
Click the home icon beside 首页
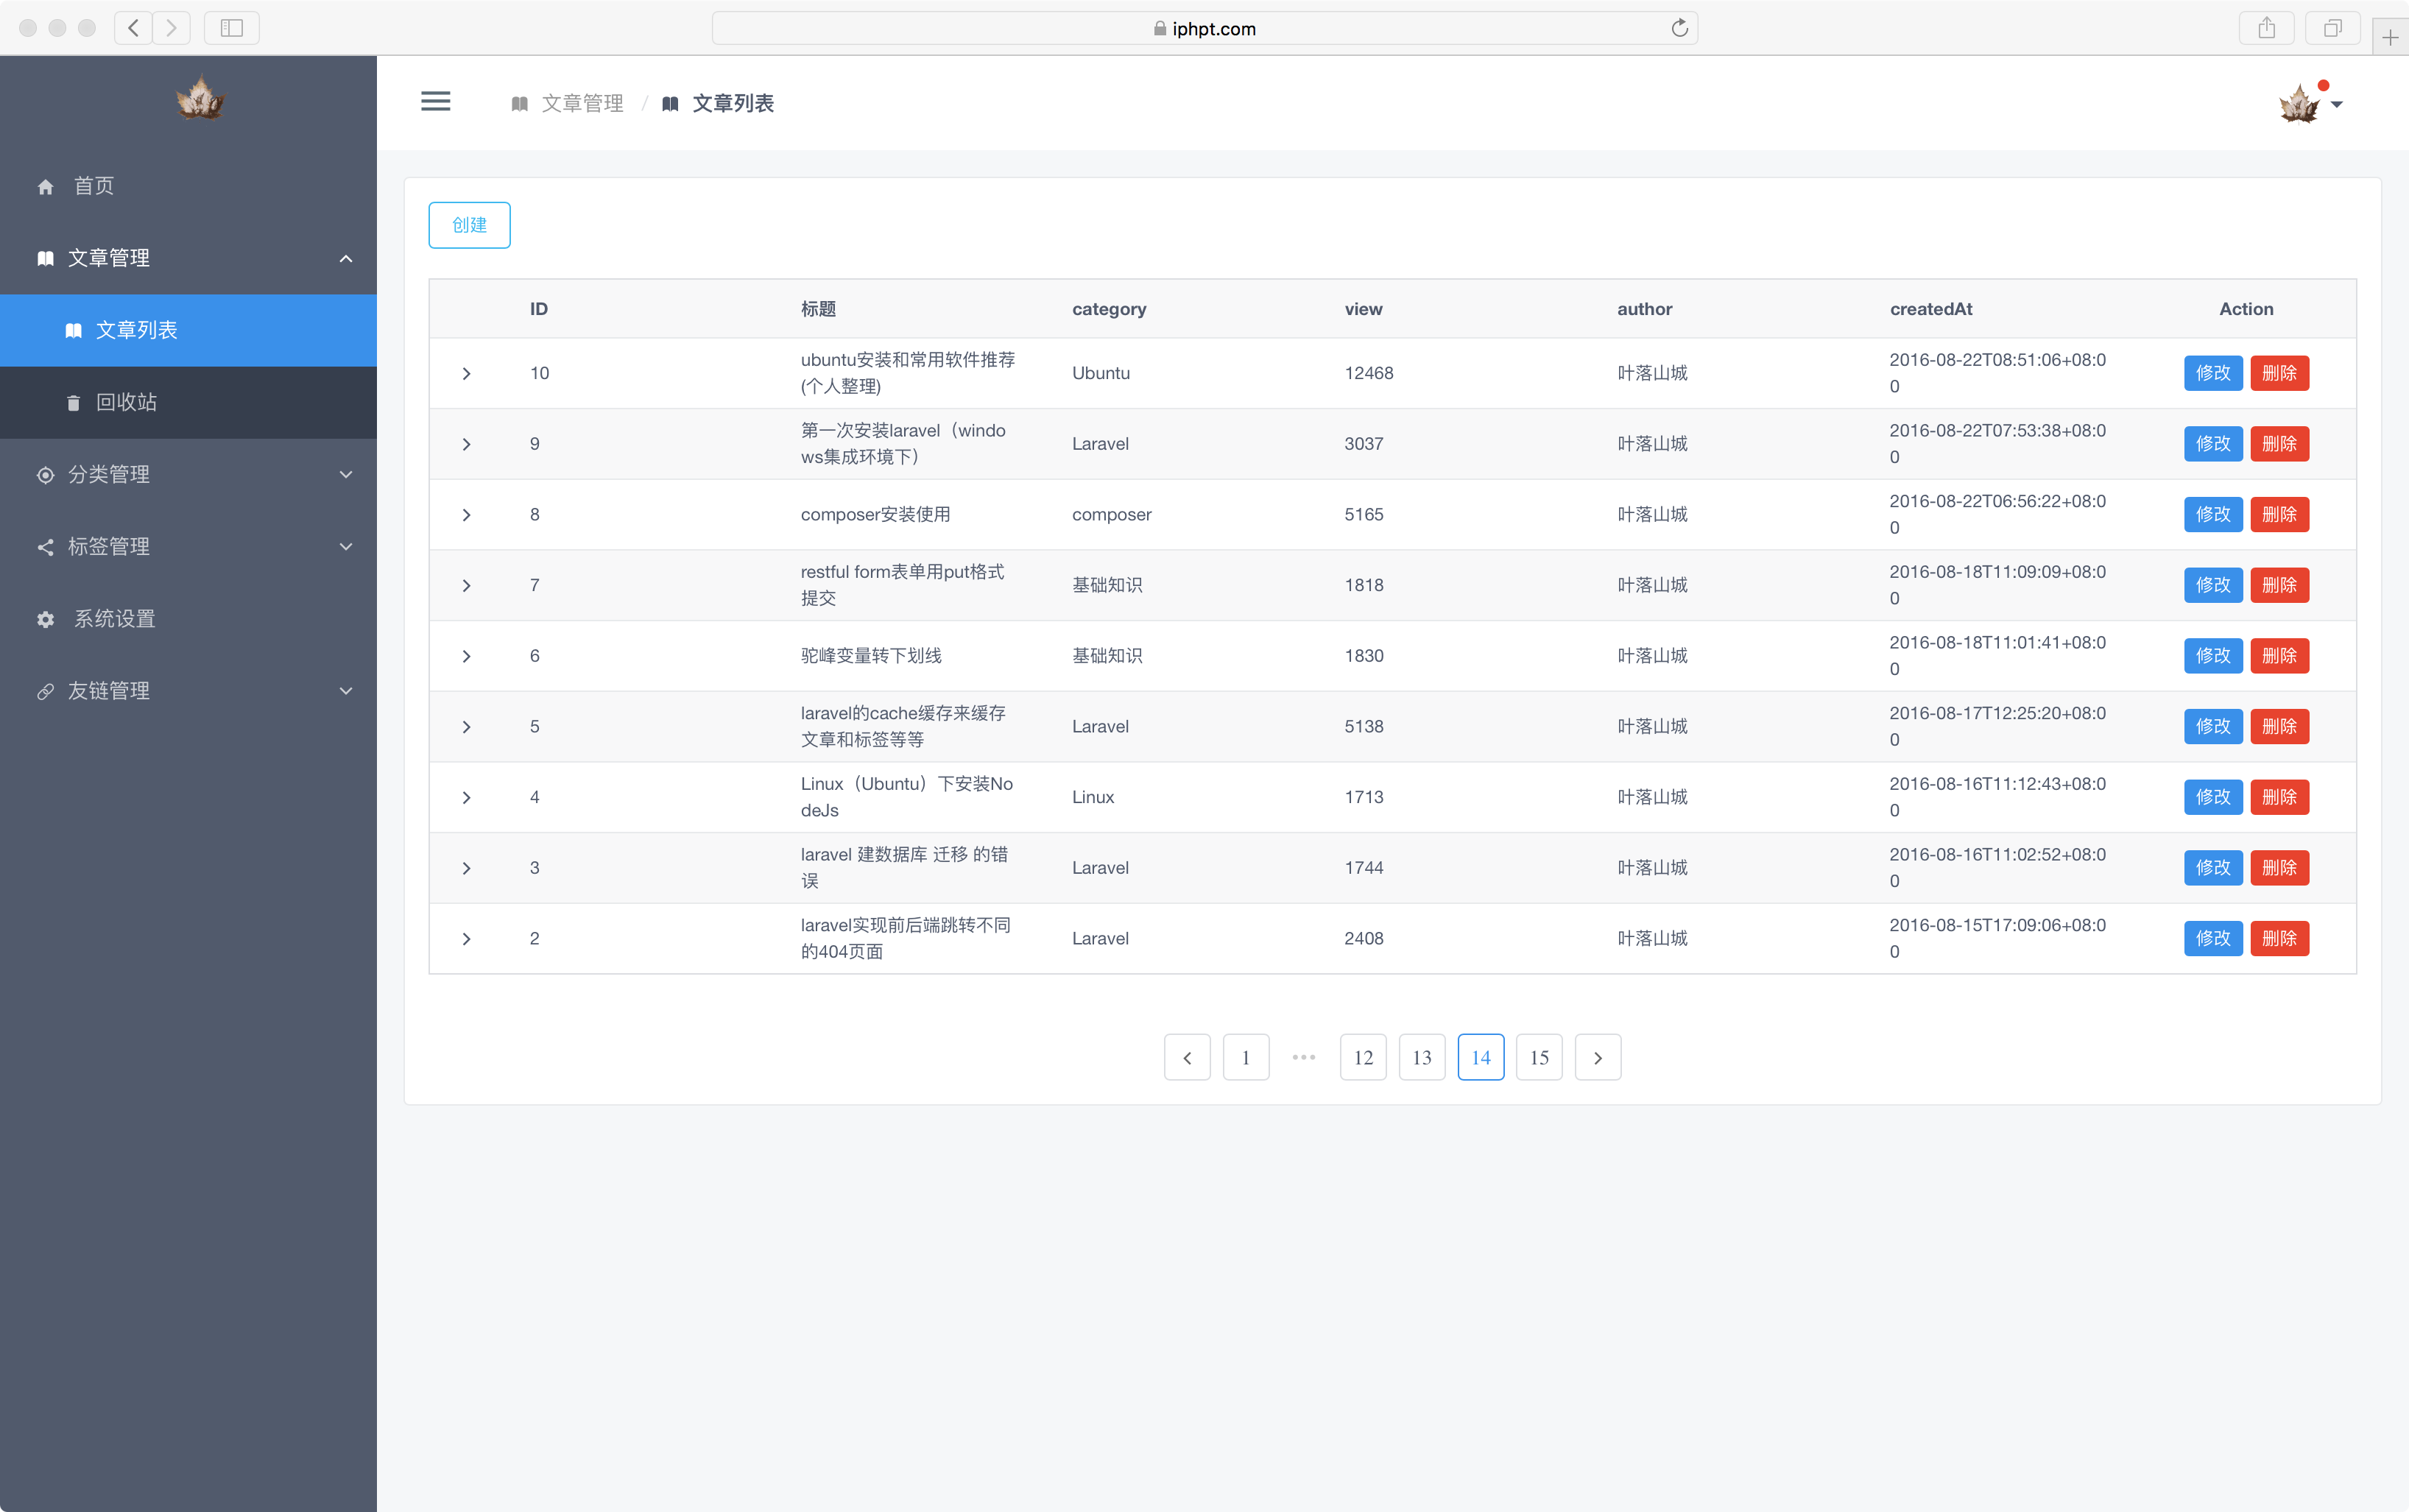coord(46,187)
